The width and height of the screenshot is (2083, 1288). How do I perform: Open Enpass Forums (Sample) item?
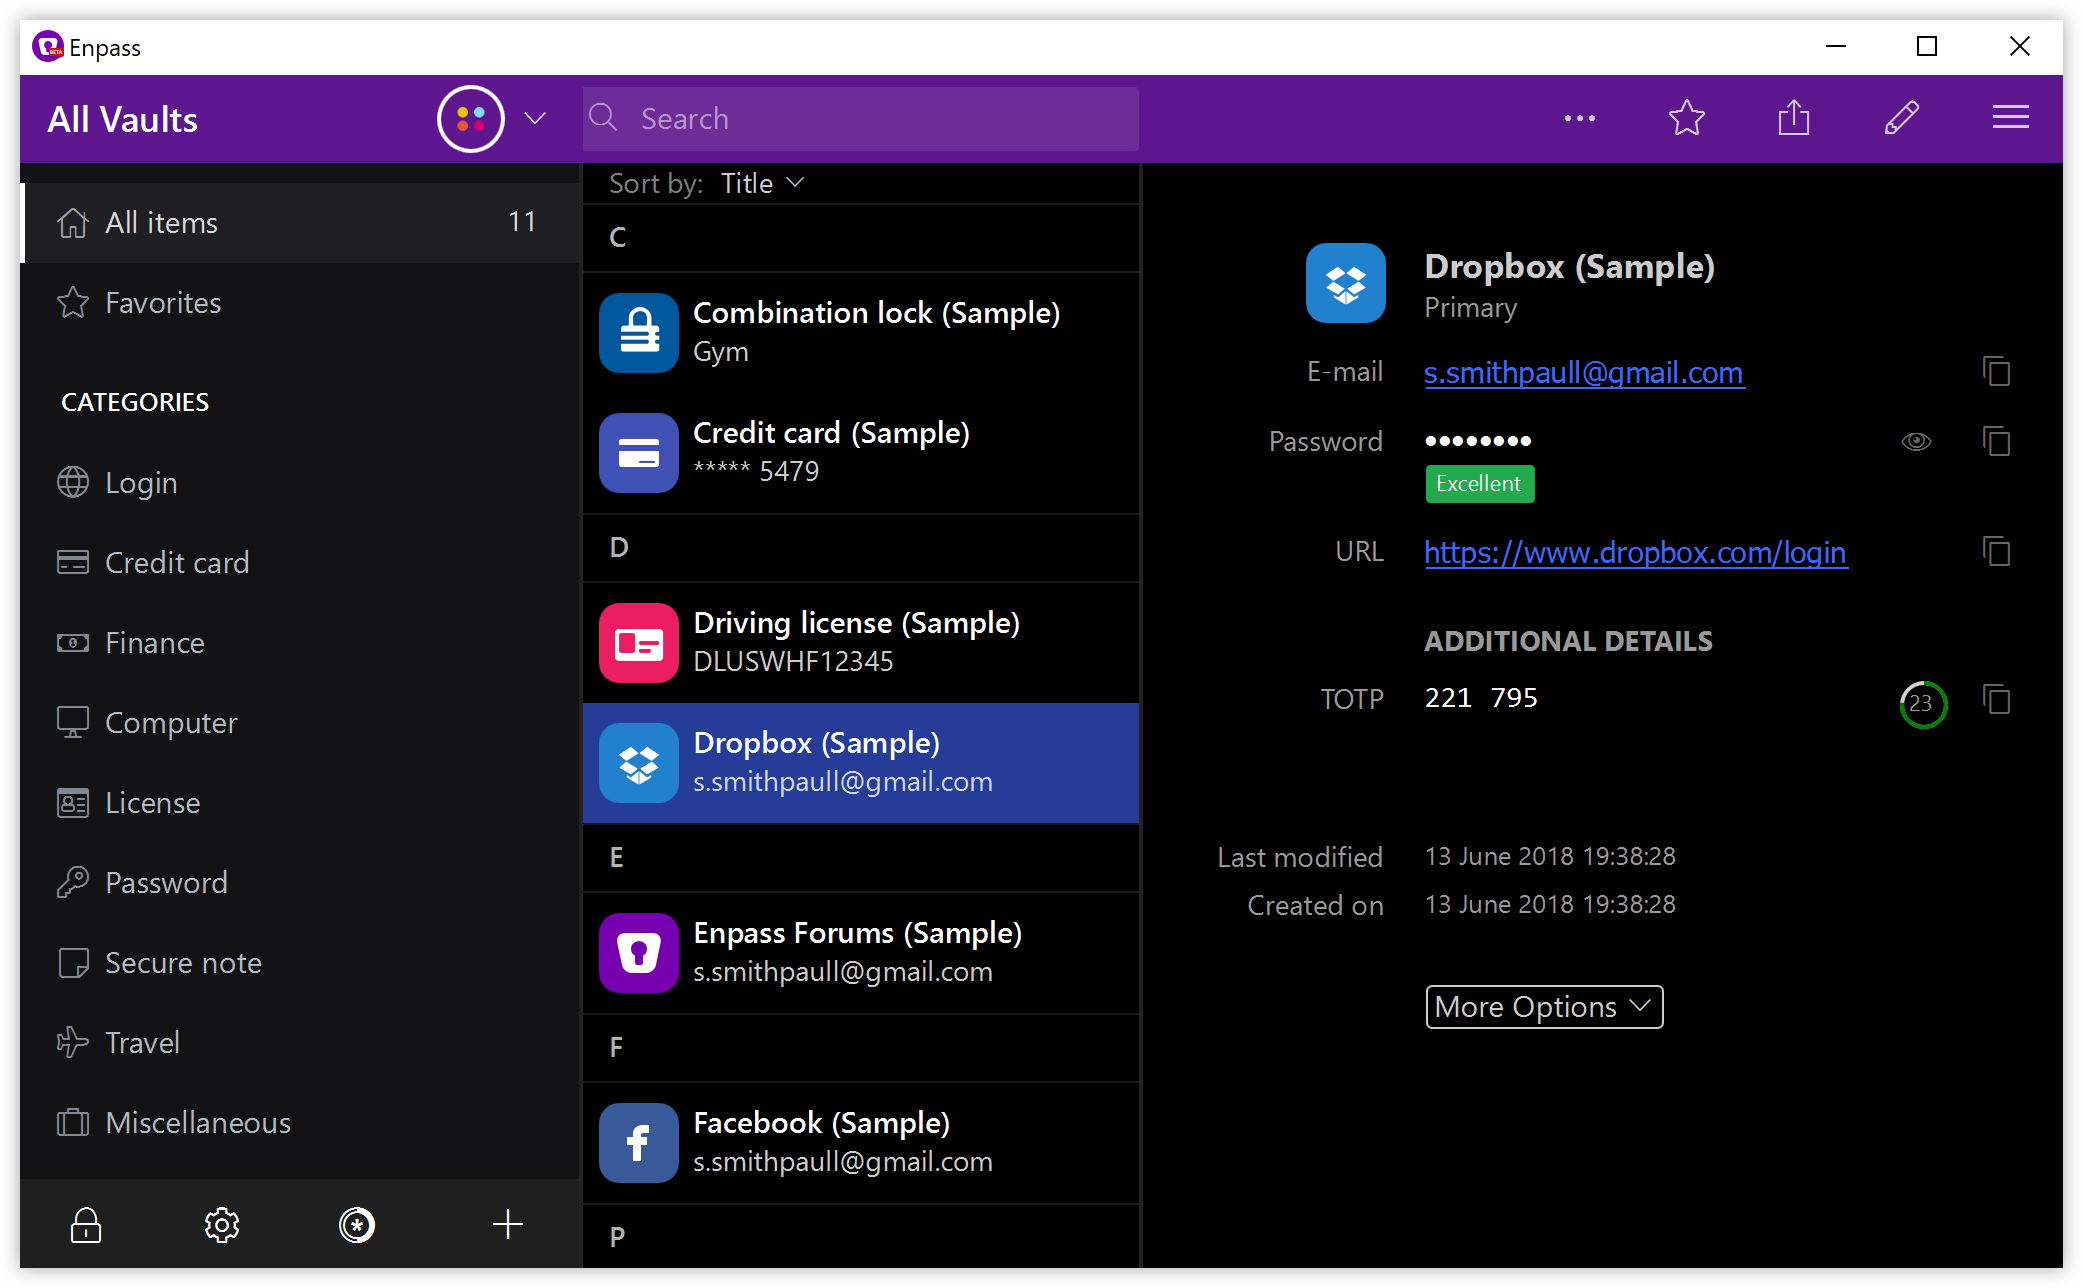coord(861,952)
